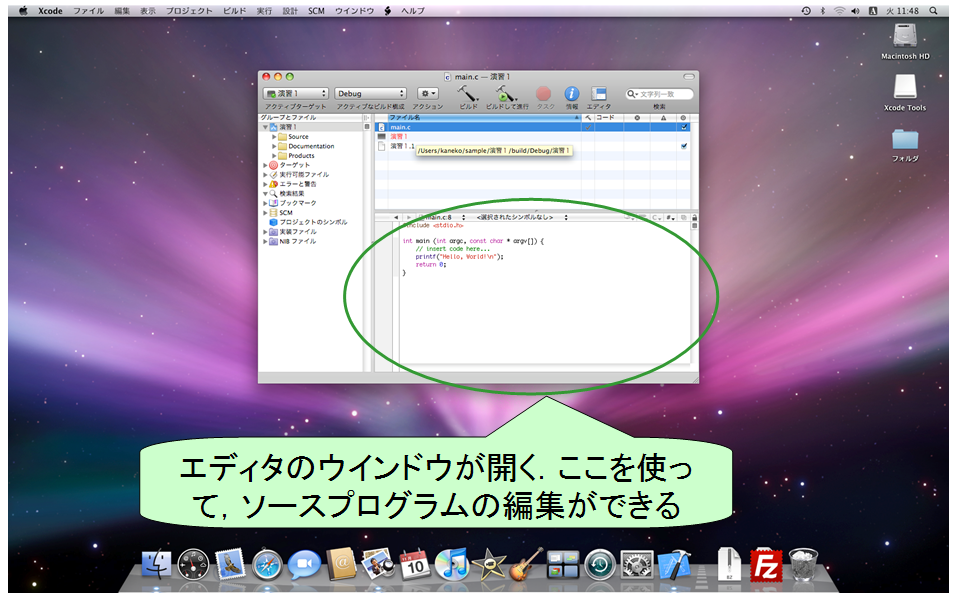Select the ターゲット target icon
956x602 pixels.
pyautogui.click(x=274, y=165)
